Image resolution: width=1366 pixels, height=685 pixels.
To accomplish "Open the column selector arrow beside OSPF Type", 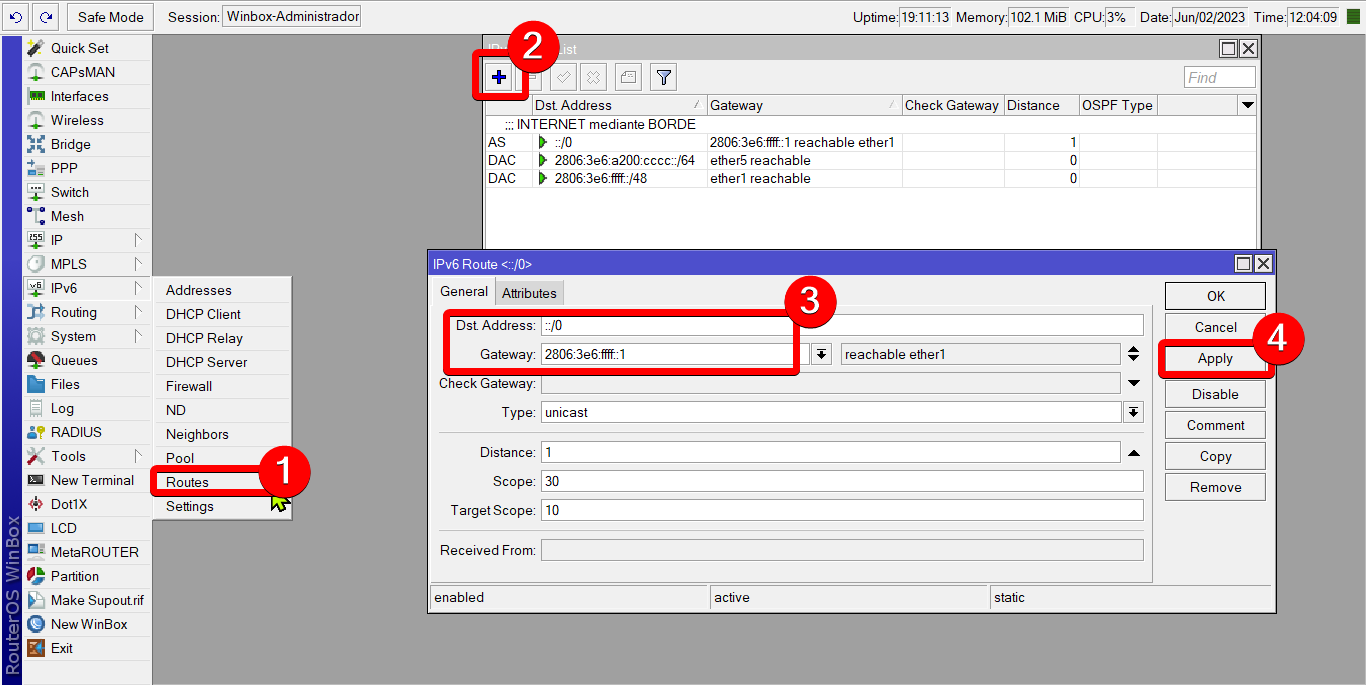I will 1246,105.
